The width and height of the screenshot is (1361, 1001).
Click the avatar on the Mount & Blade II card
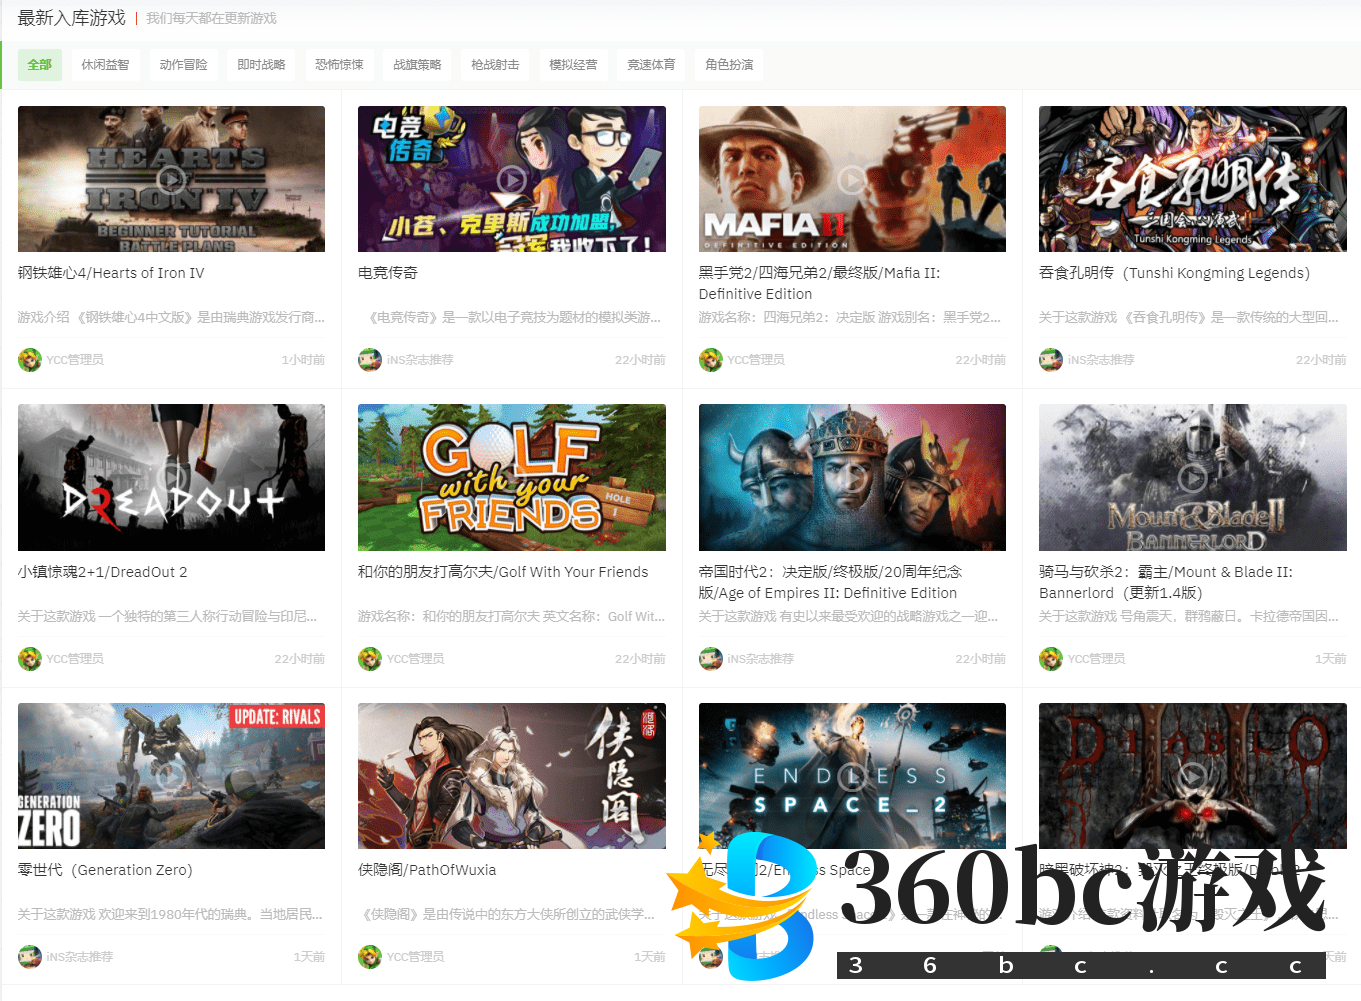[x=1051, y=658]
